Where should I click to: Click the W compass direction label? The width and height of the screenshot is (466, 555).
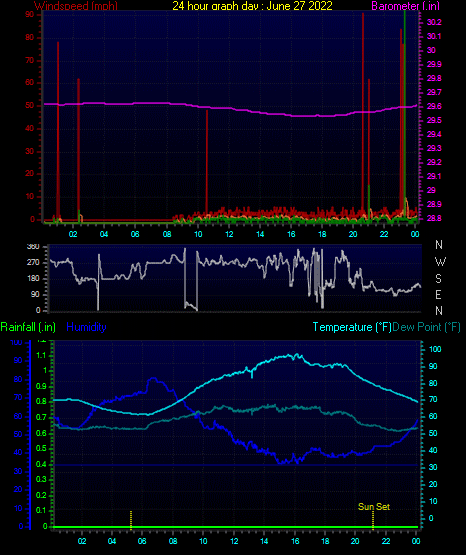440,262
